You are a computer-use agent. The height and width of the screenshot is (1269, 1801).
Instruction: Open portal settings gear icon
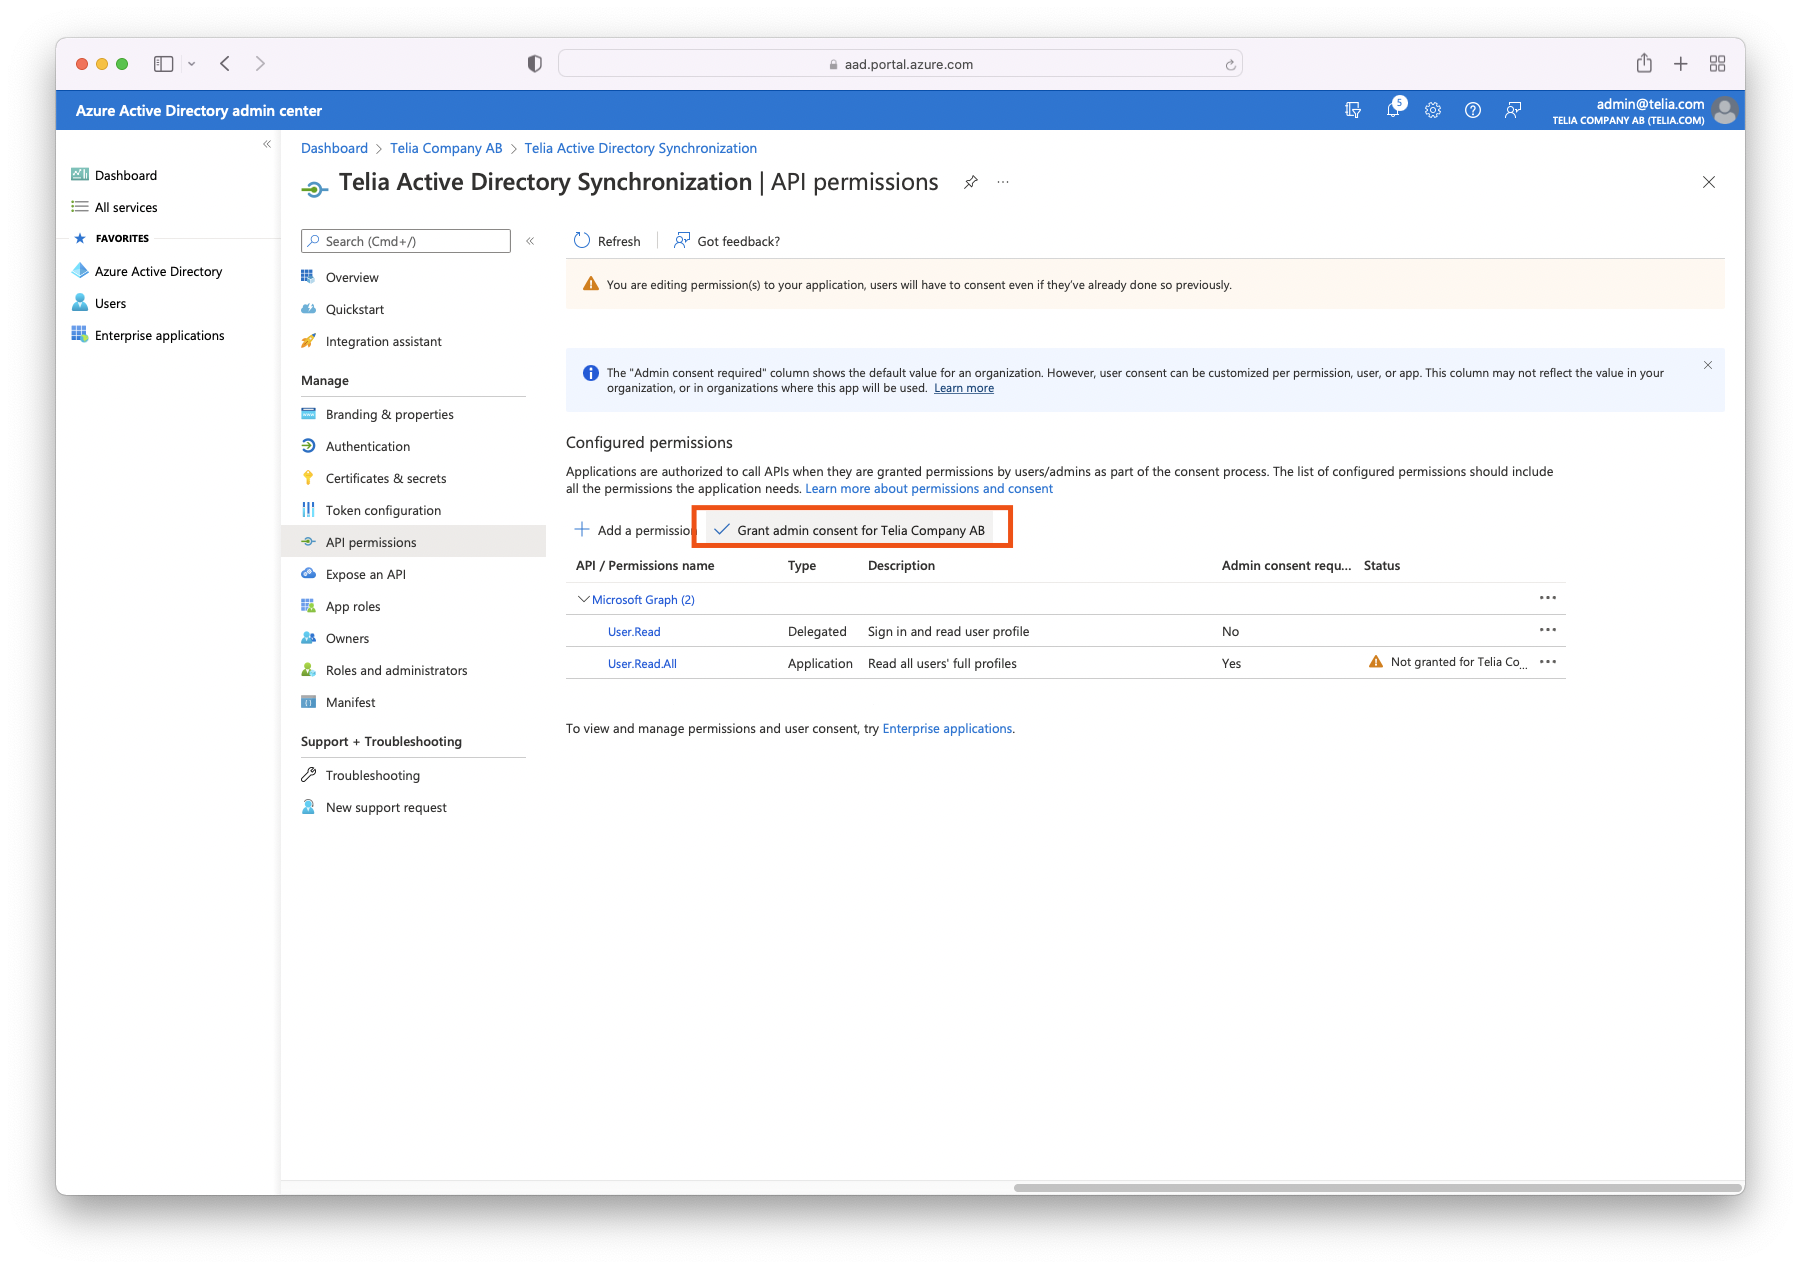tap(1433, 110)
